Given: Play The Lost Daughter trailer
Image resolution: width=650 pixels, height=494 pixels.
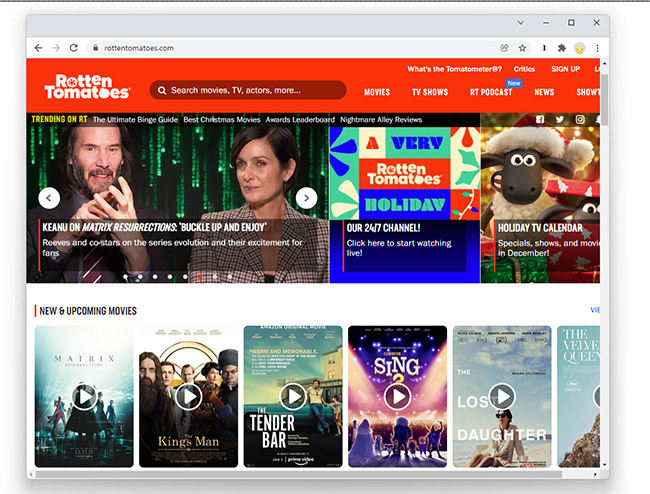Looking at the screenshot, I should coord(502,397).
